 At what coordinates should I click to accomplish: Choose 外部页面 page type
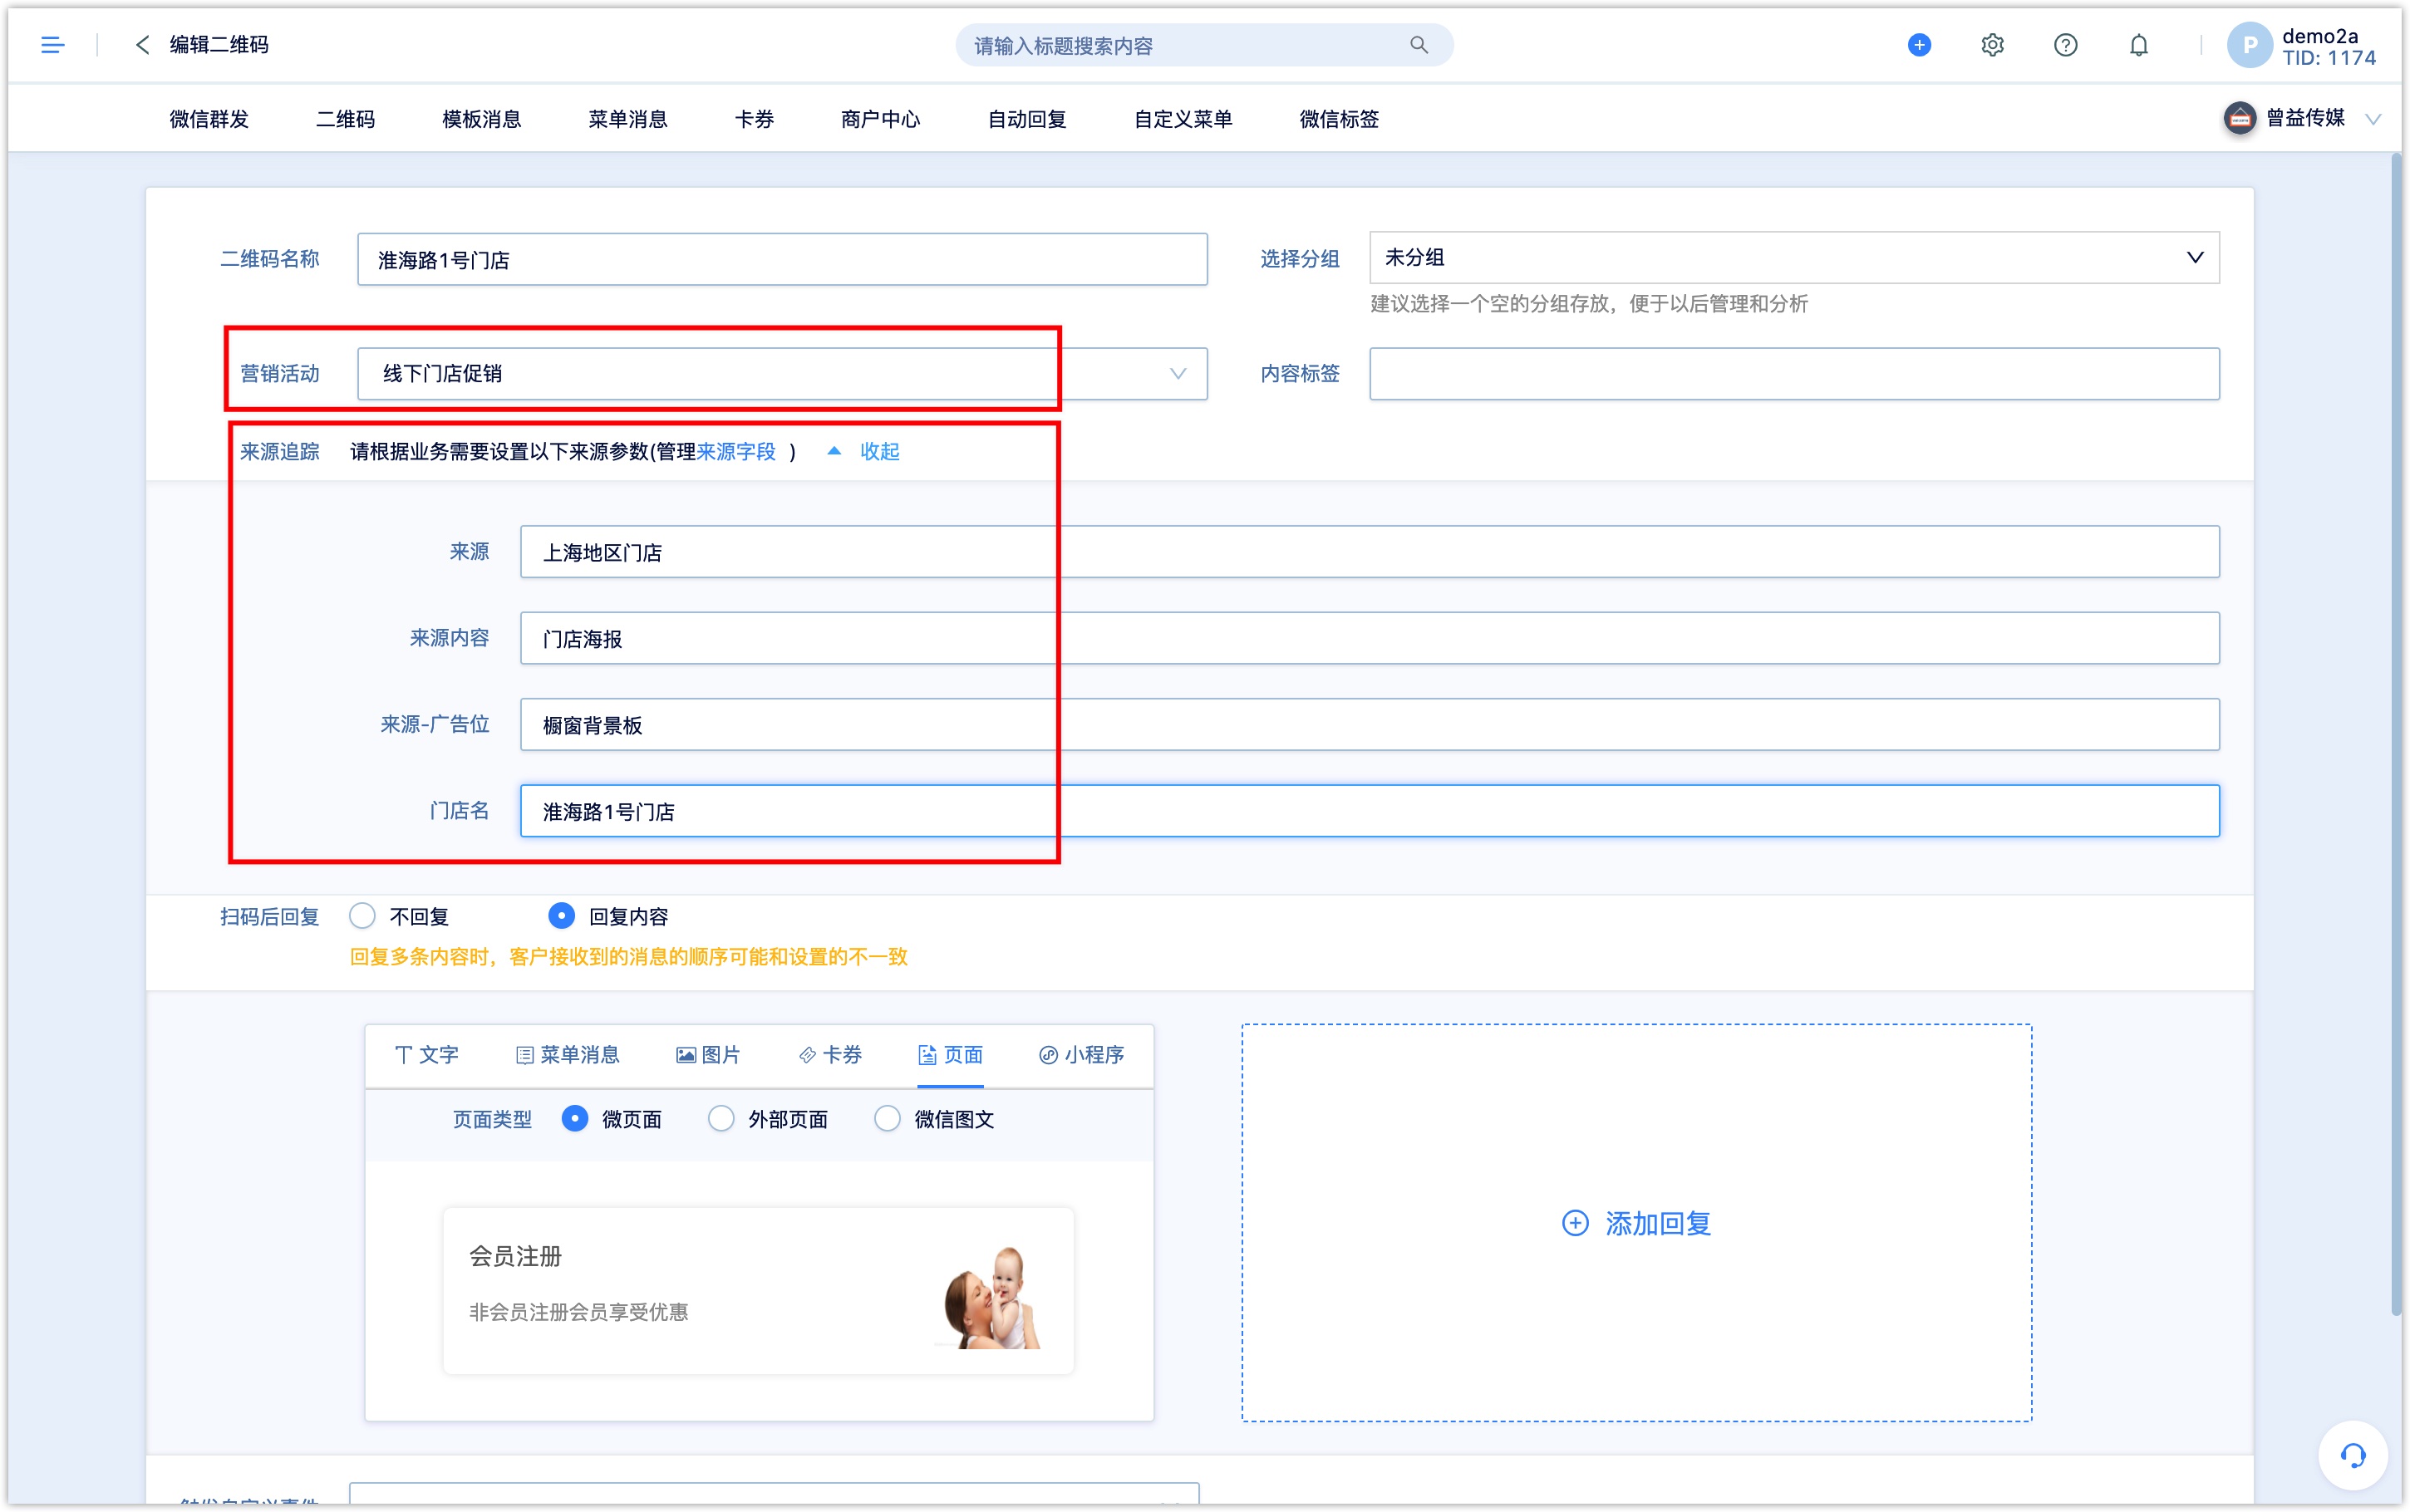721,1118
